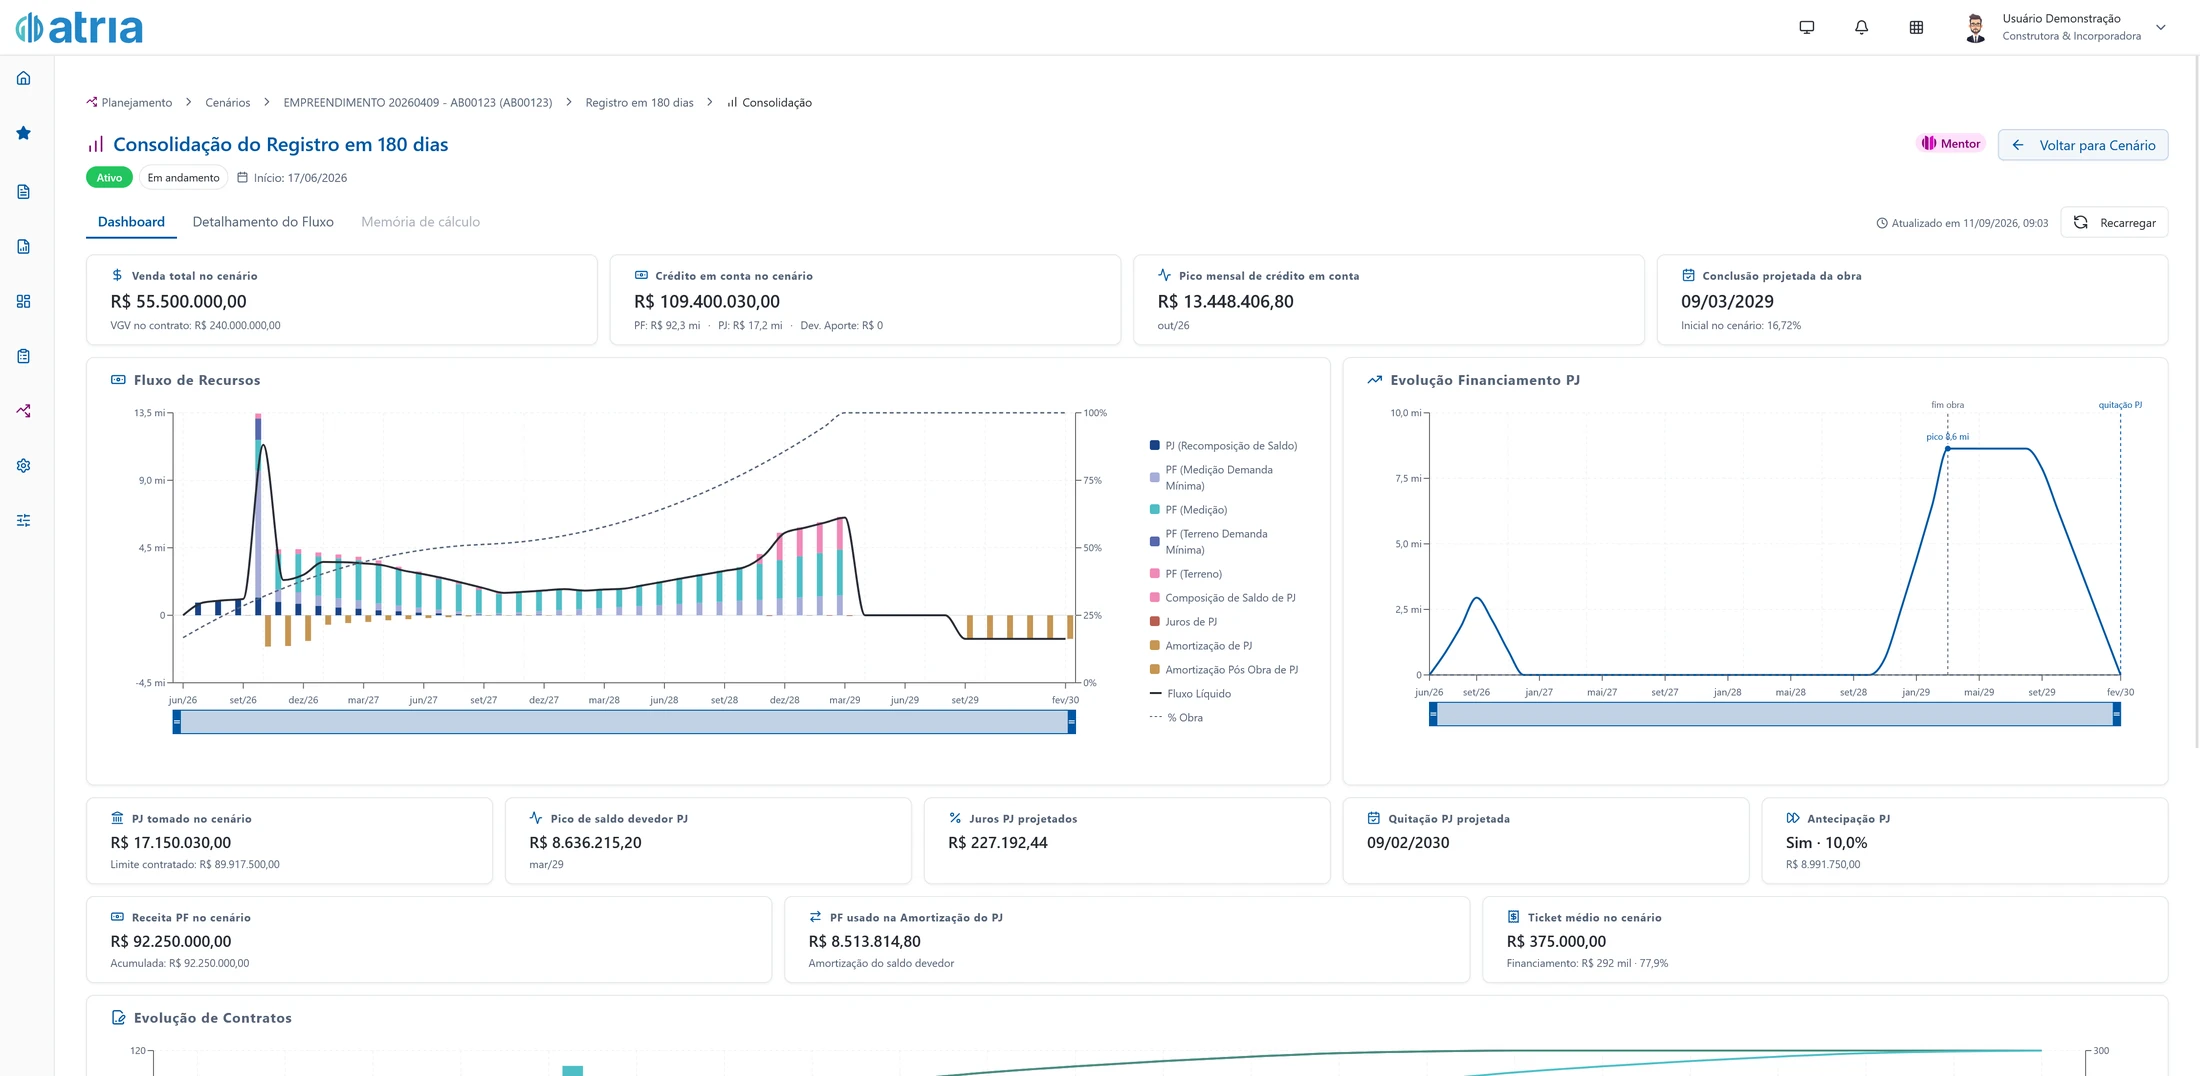Select the R$ 55.500.000,00 sales value
The height and width of the screenshot is (1076, 2200).
(x=178, y=302)
